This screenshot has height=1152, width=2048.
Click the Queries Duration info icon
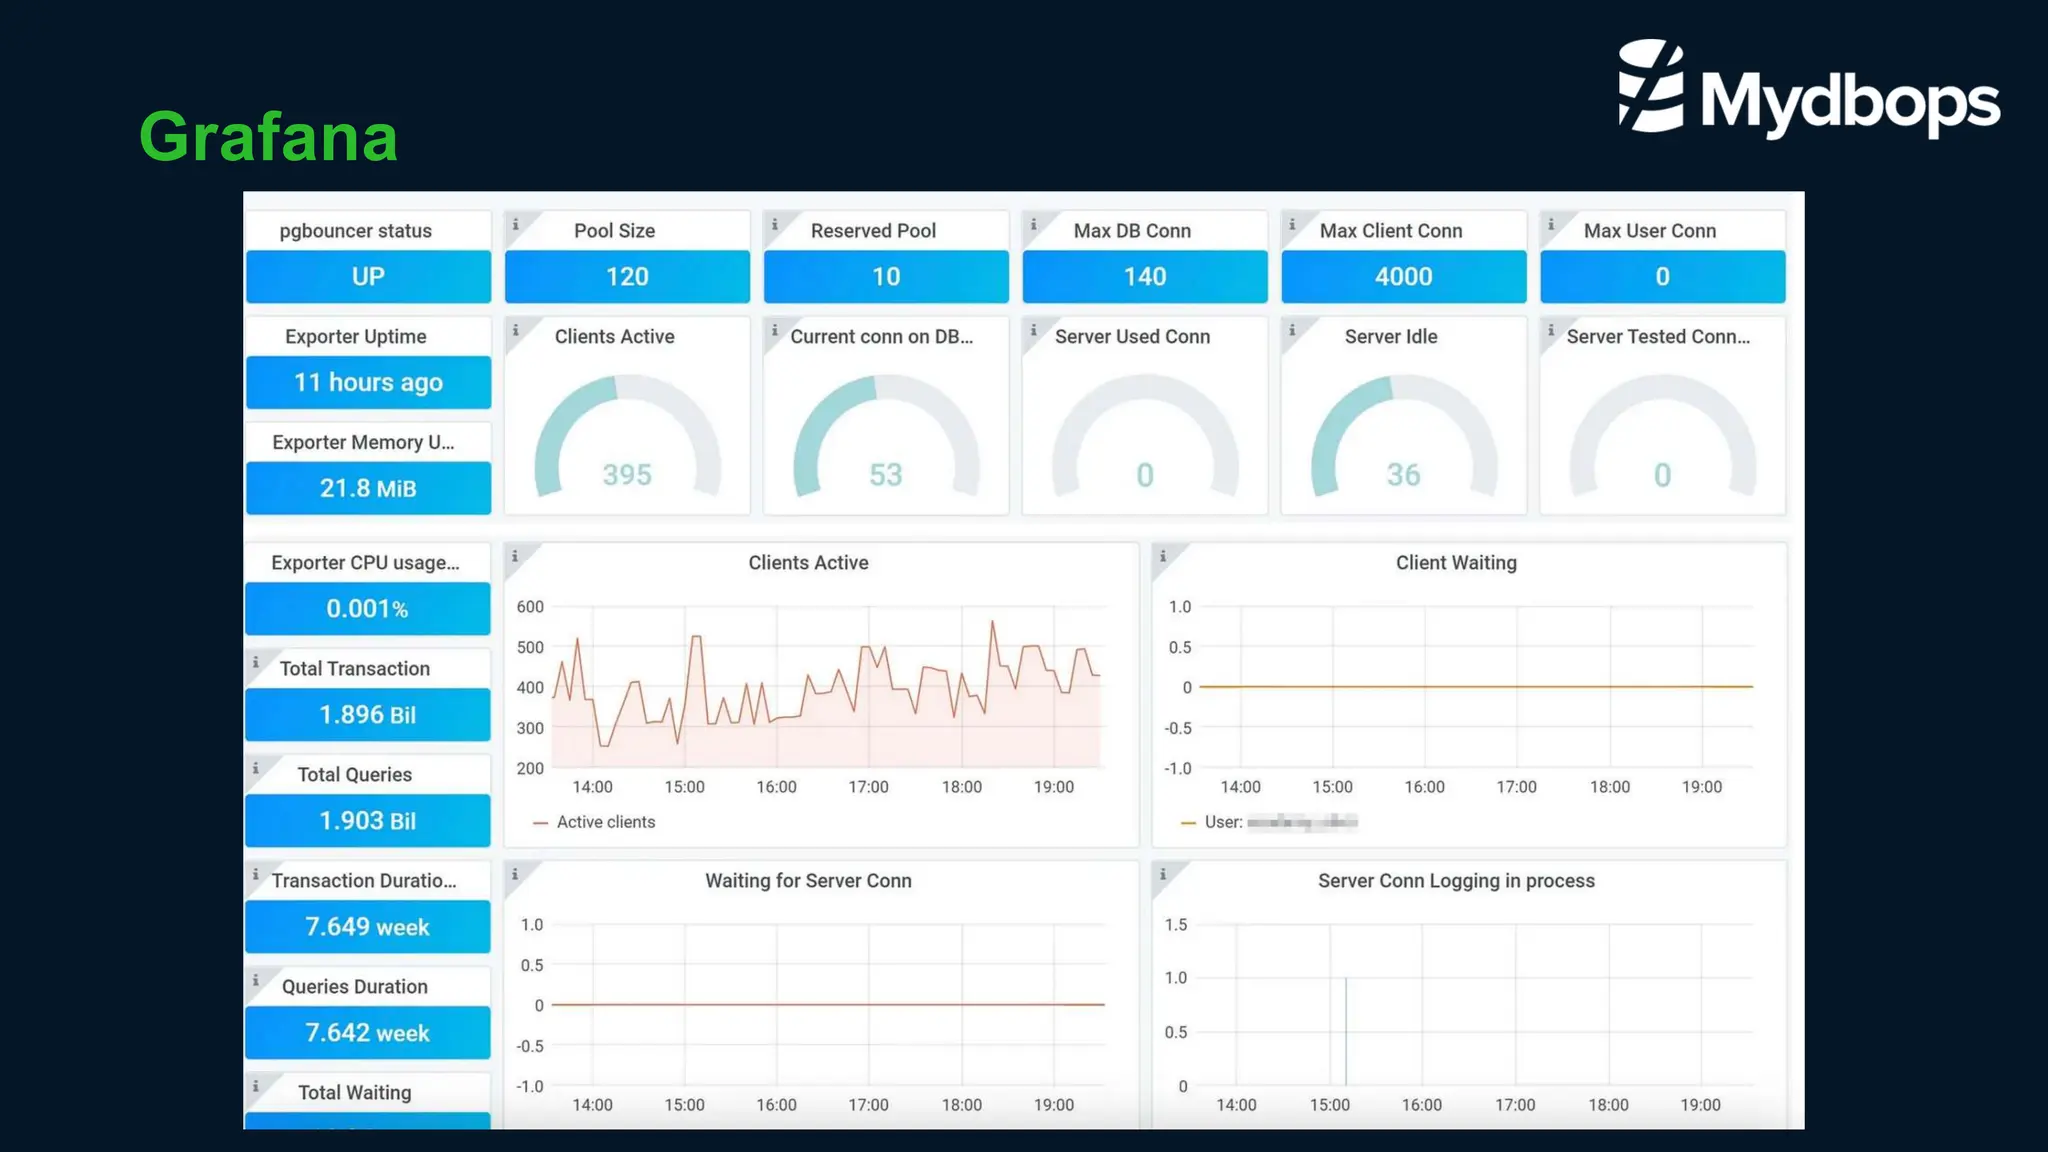[x=256, y=980]
